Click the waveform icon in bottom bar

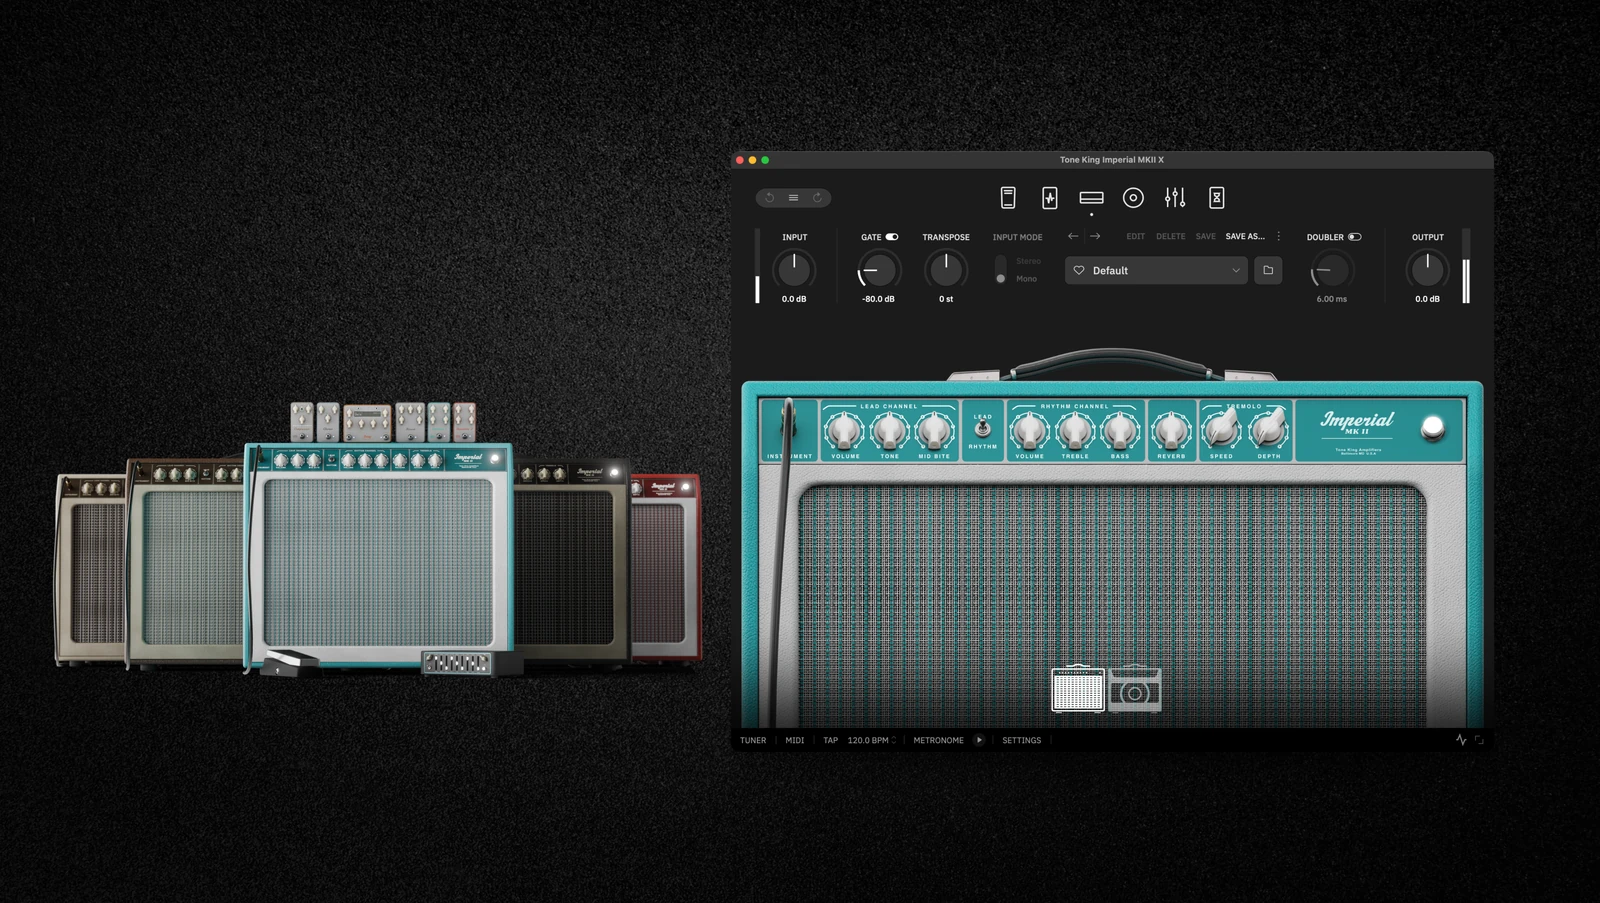click(x=1461, y=740)
